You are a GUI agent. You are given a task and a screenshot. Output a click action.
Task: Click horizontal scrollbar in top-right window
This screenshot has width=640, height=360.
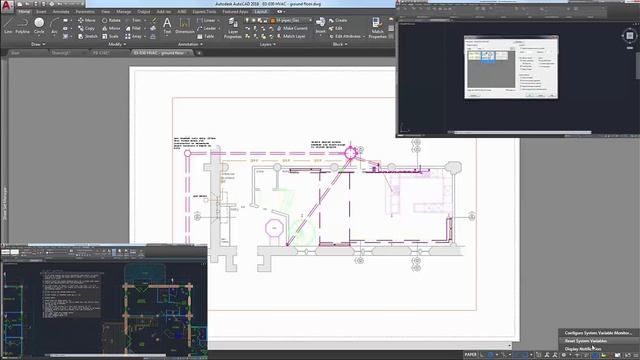(x=522, y=132)
